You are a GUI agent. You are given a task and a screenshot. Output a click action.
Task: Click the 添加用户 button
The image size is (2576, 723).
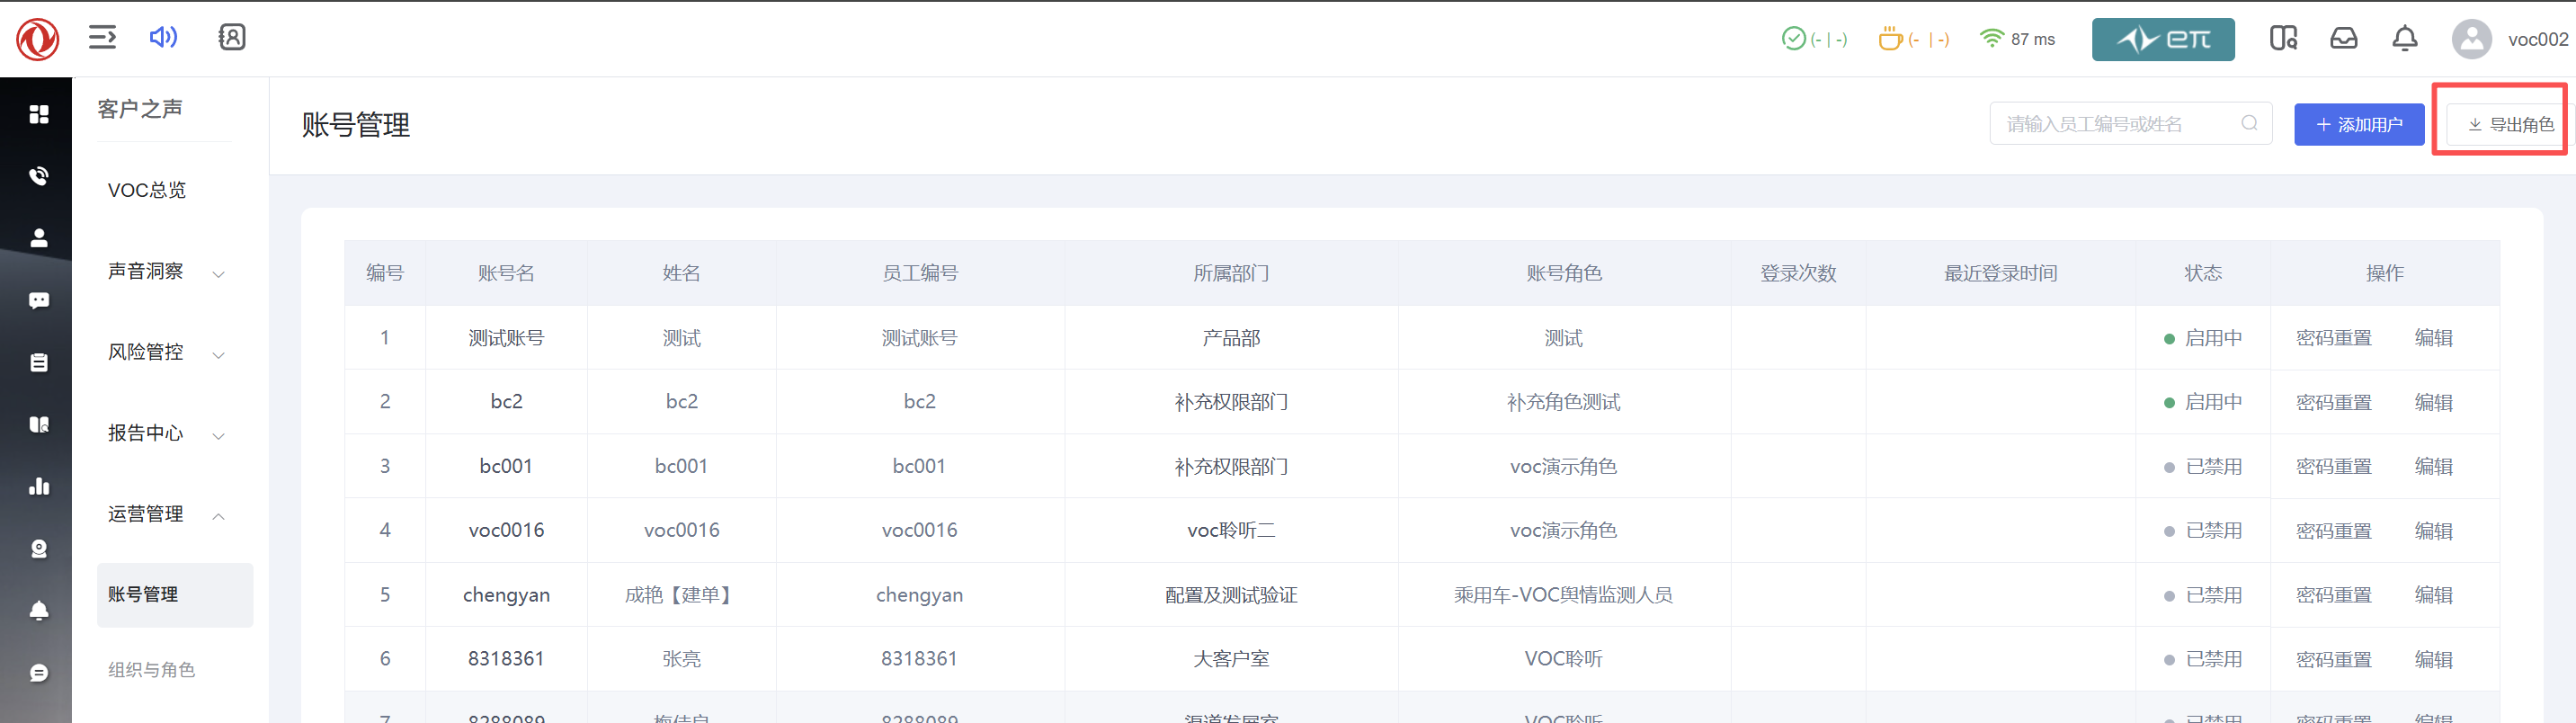coord(2358,125)
